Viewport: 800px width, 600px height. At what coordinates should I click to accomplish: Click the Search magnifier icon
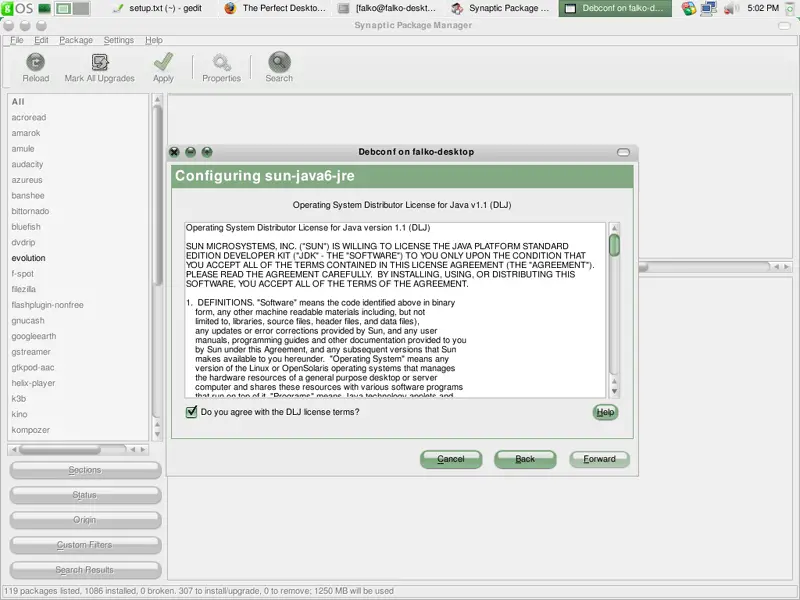[279, 62]
